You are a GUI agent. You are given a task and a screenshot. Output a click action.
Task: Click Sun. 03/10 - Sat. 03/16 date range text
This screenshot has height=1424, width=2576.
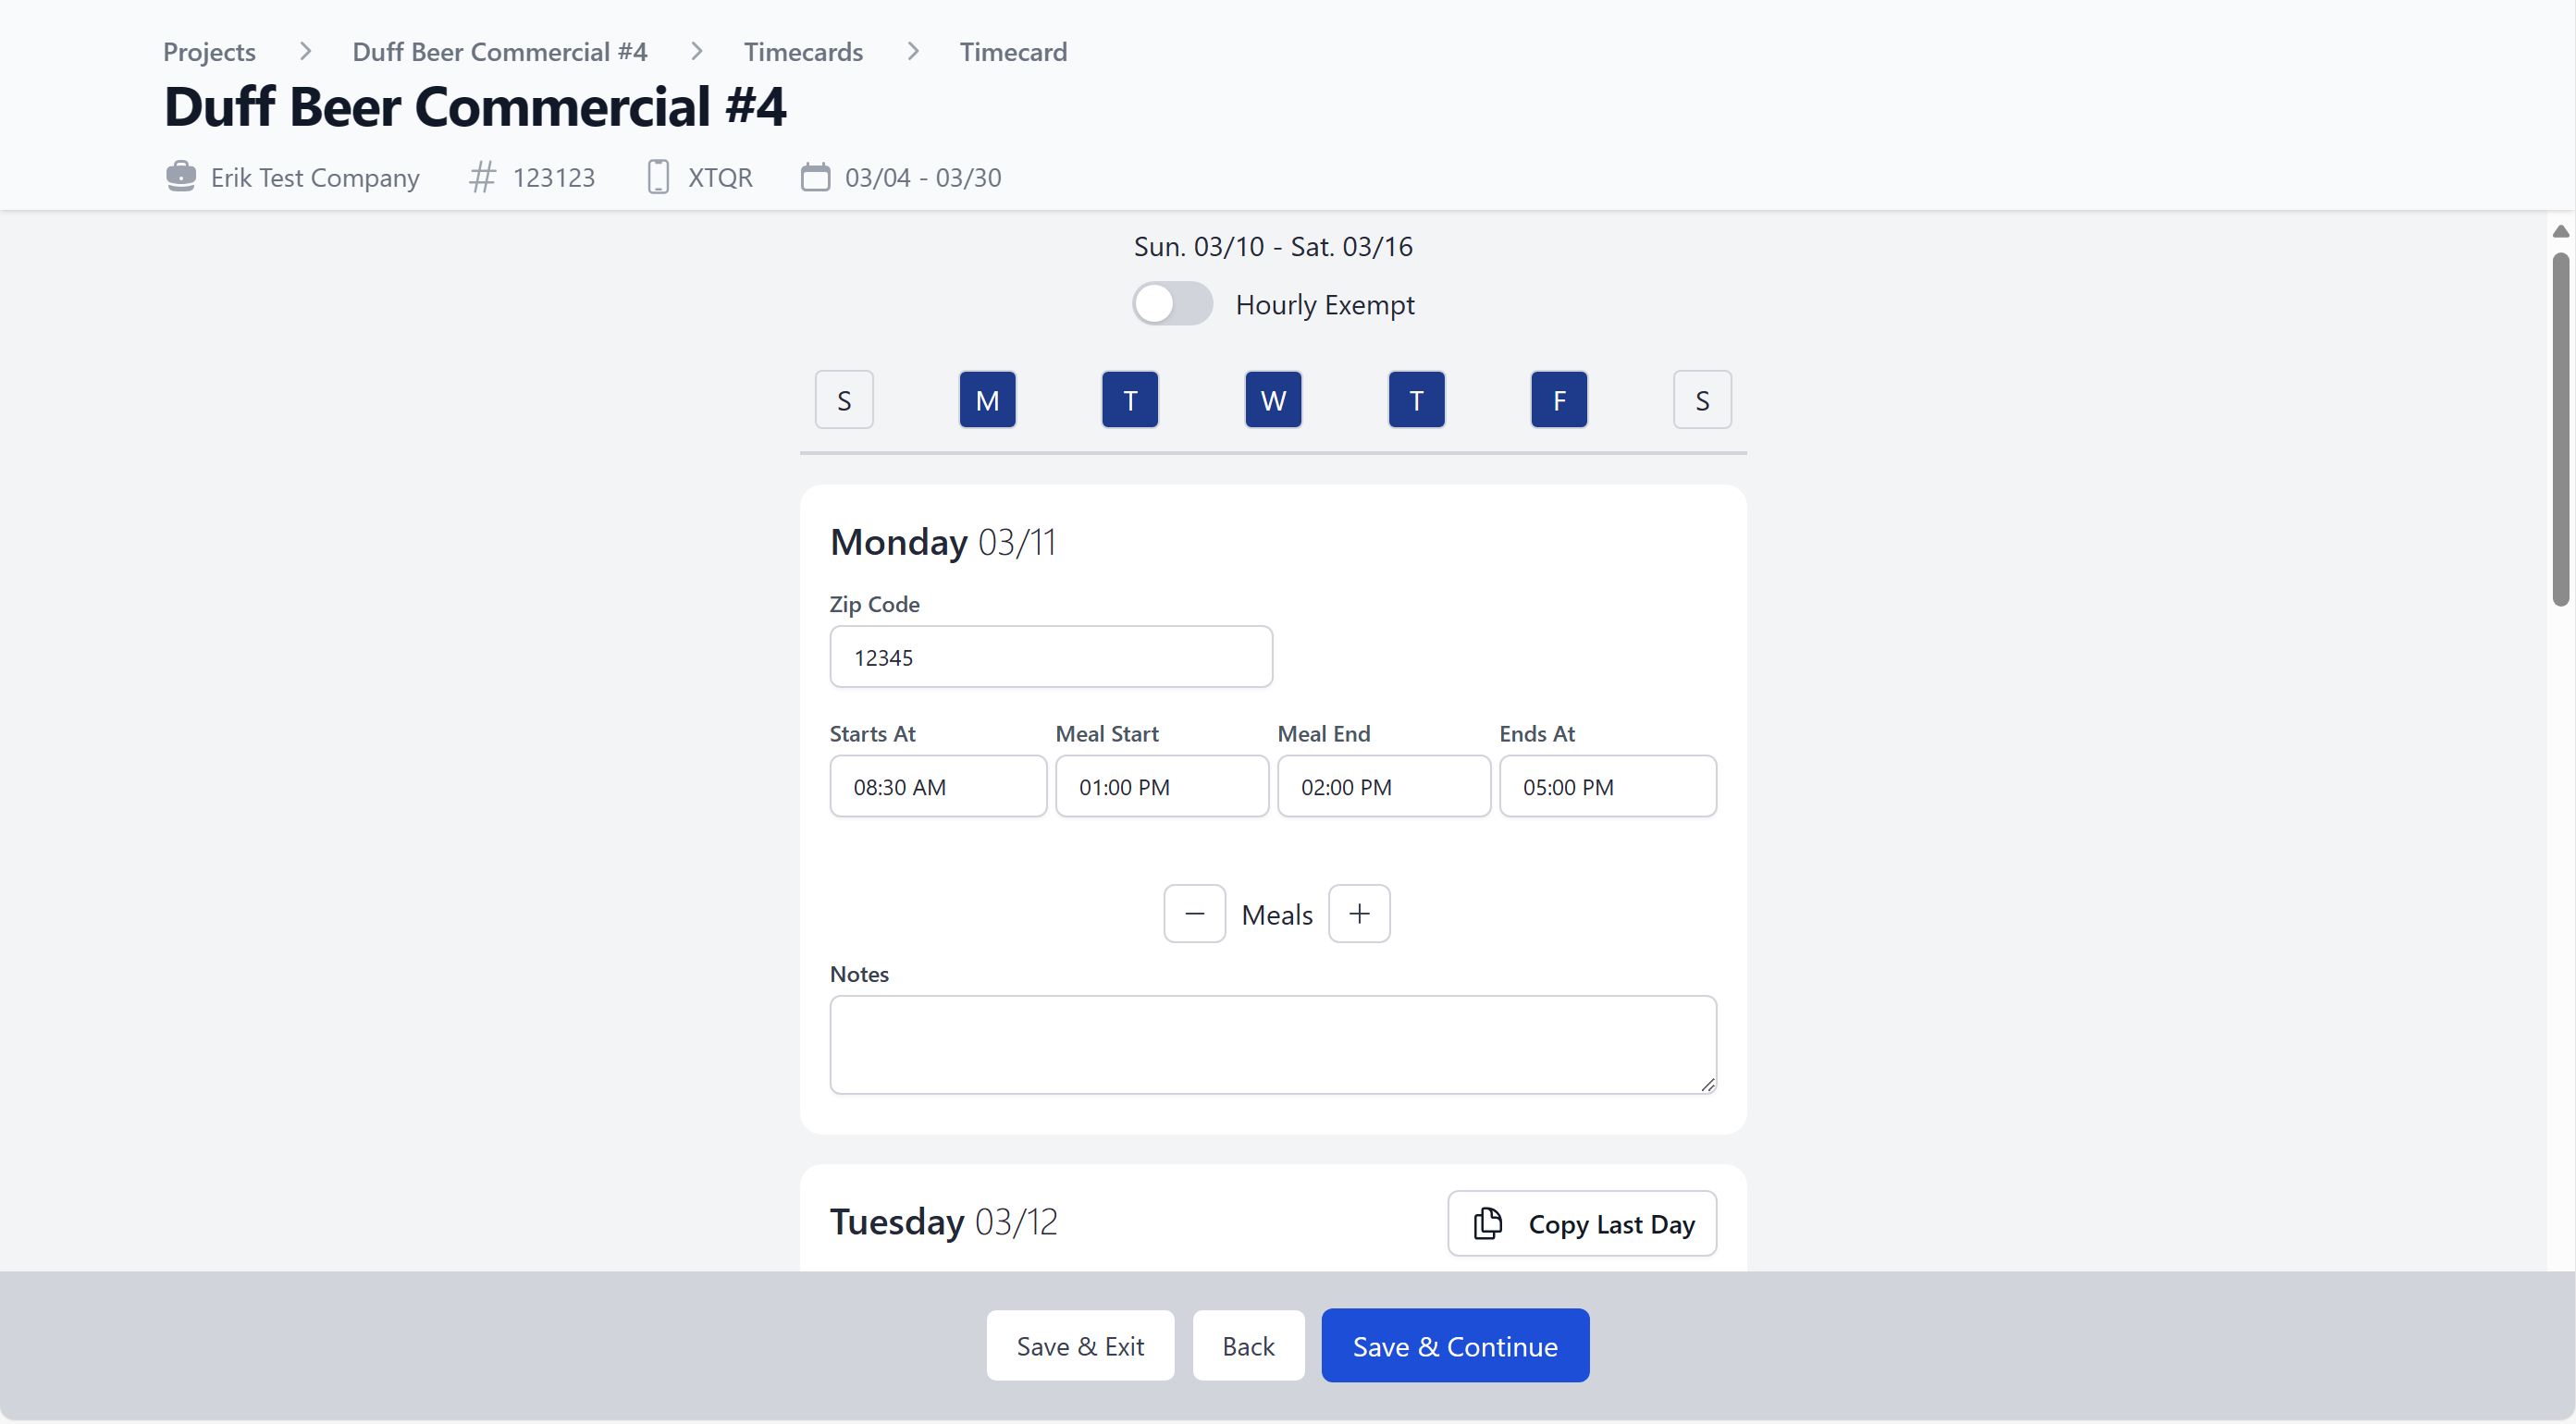[x=1273, y=246]
